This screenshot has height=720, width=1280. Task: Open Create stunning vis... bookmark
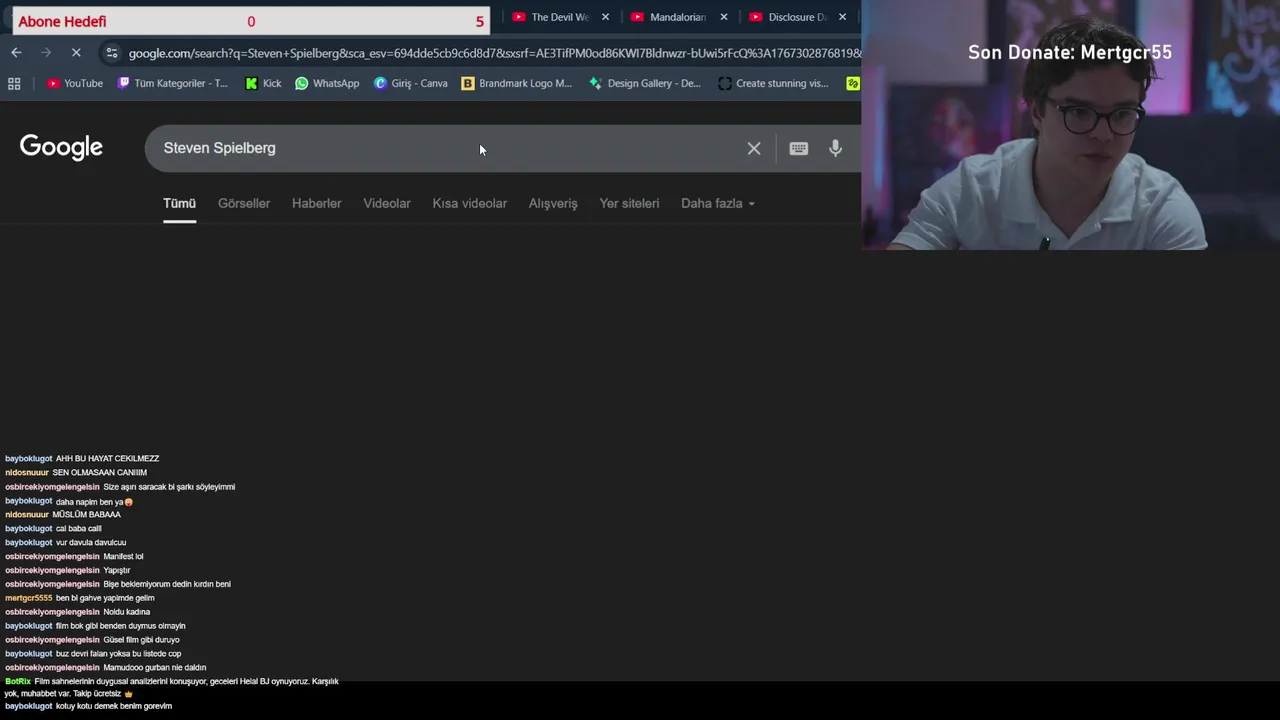pyautogui.click(x=774, y=84)
